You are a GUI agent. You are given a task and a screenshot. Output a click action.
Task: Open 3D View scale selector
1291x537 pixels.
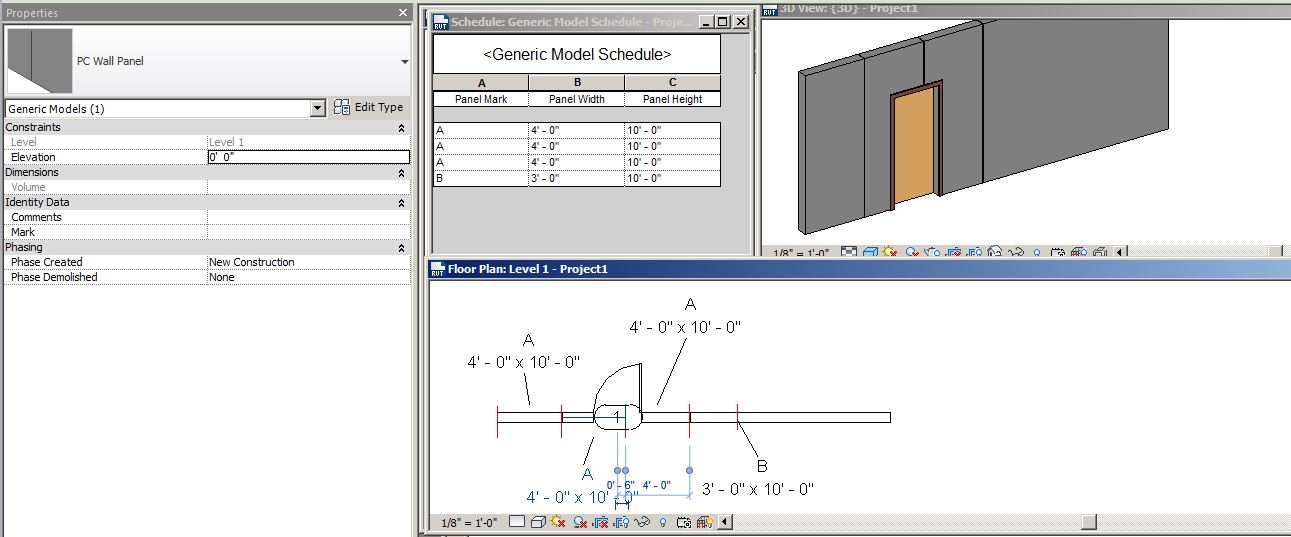coord(801,254)
